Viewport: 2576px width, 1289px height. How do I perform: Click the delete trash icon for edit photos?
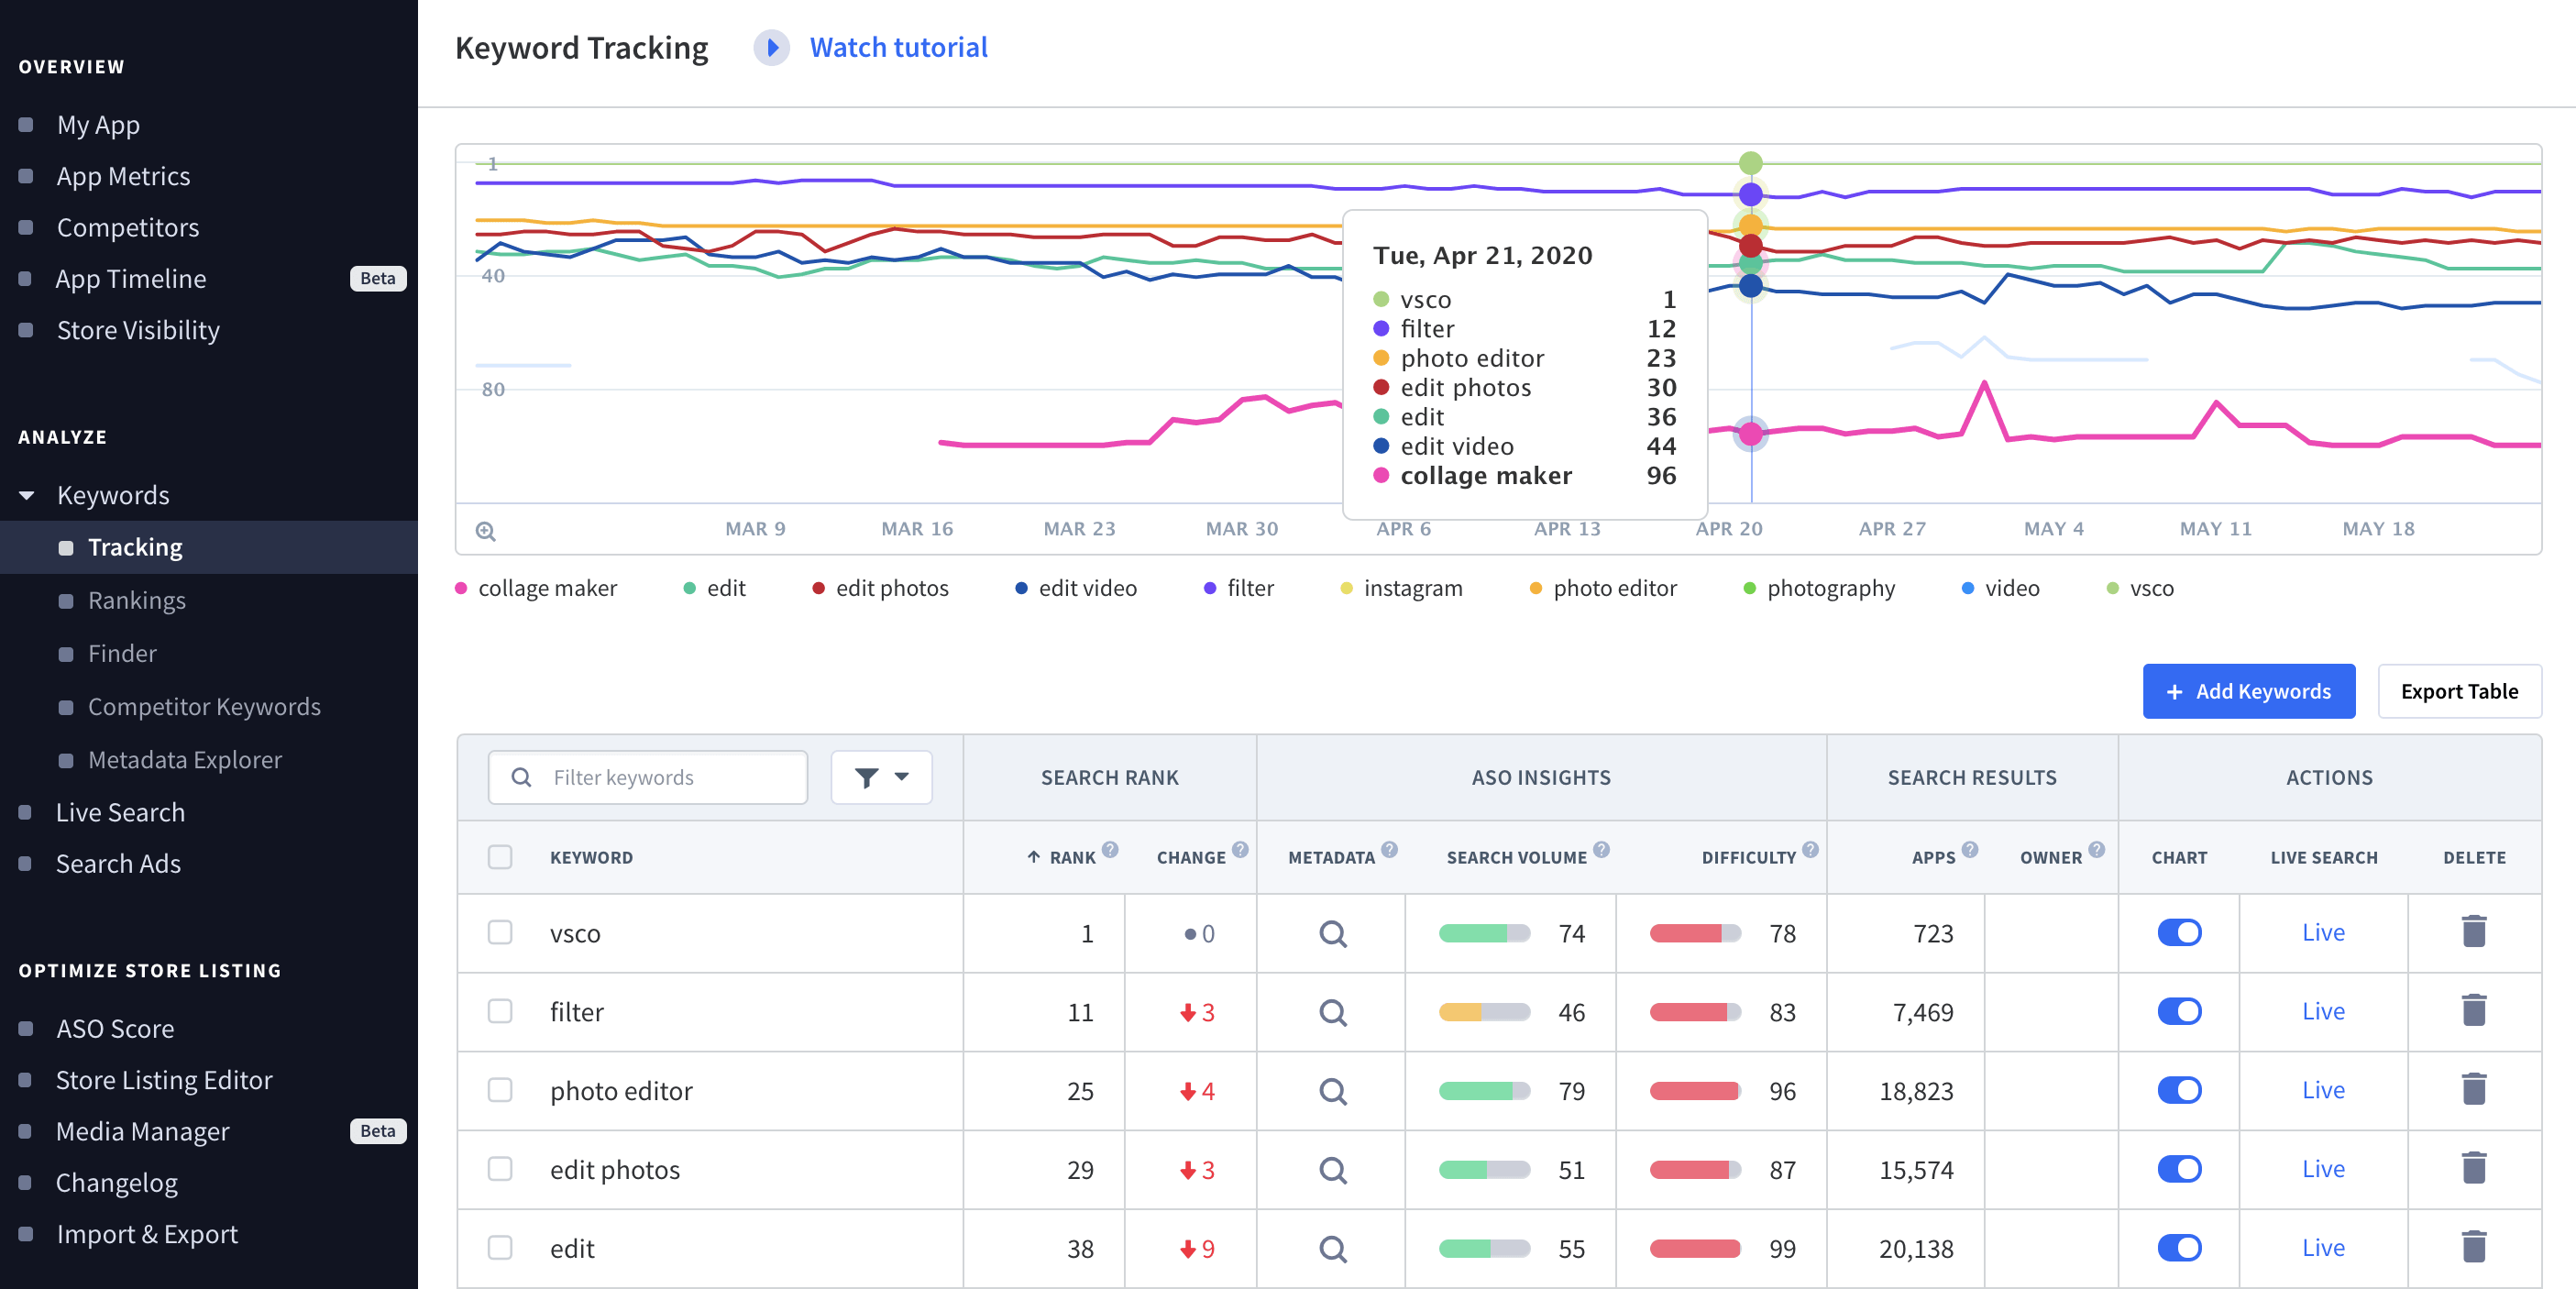click(x=2474, y=1169)
